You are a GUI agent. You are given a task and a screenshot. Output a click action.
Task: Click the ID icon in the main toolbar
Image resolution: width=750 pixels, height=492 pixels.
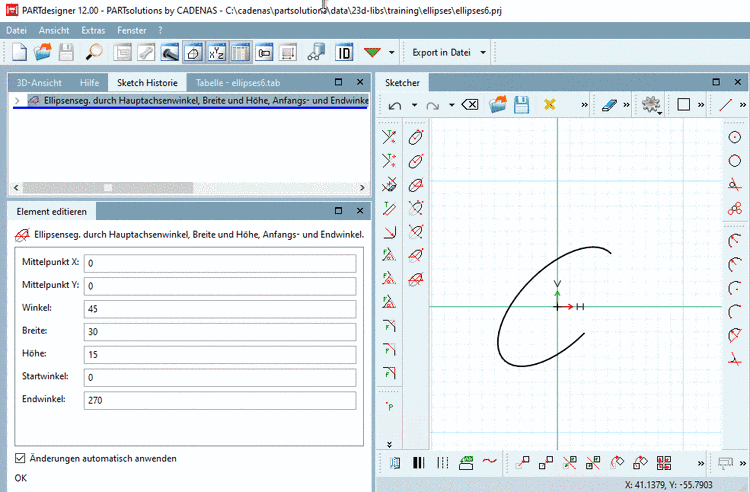coord(345,51)
